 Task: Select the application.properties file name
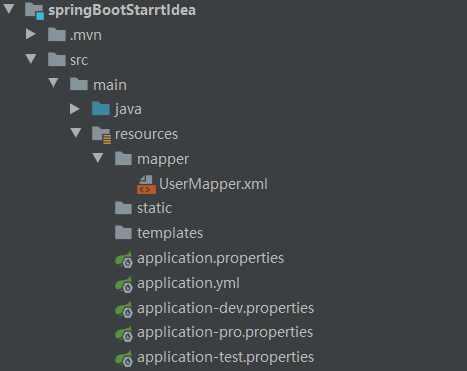click(211, 259)
